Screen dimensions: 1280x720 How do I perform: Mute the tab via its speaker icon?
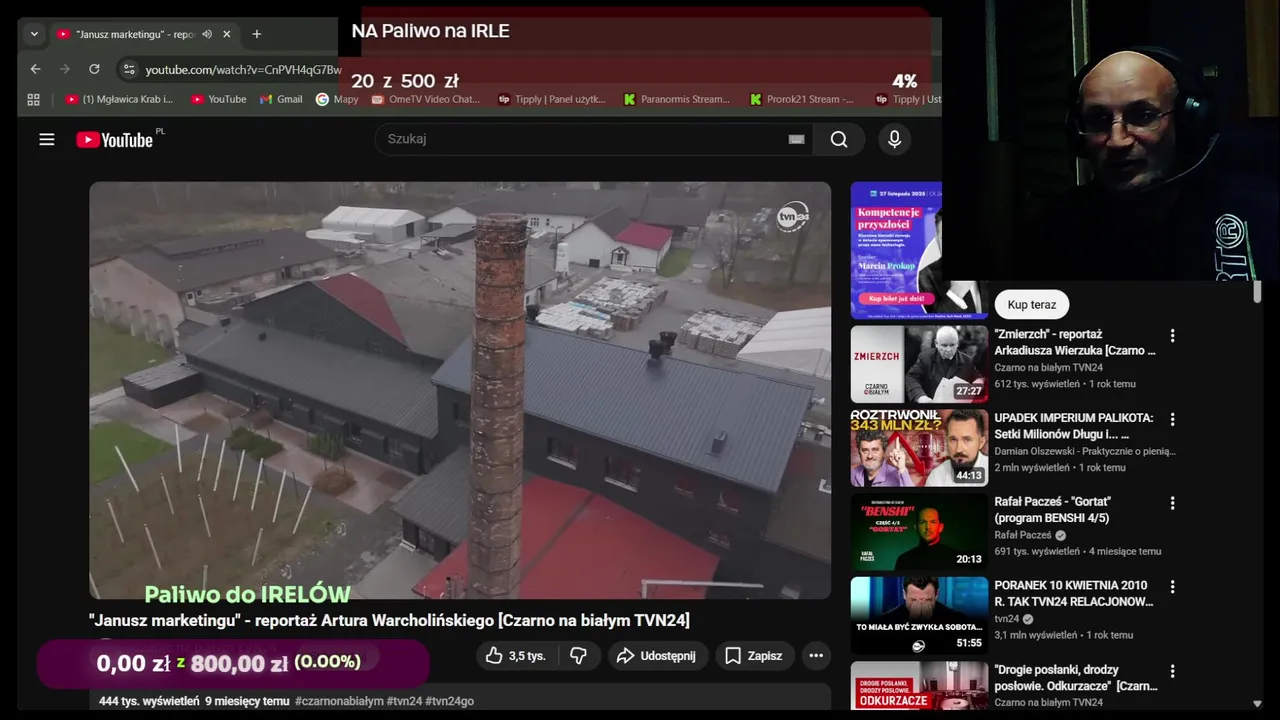[x=207, y=34]
